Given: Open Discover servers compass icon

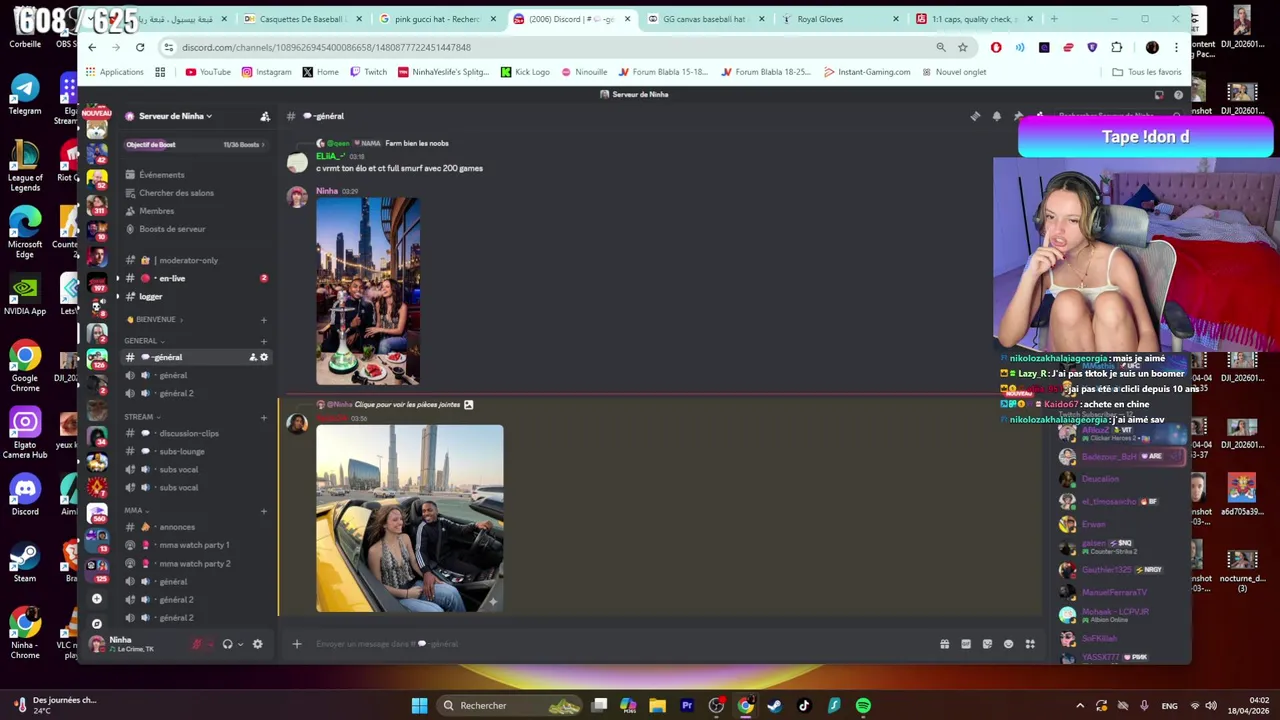Looking at the screenshot, I should coord(97,623).
